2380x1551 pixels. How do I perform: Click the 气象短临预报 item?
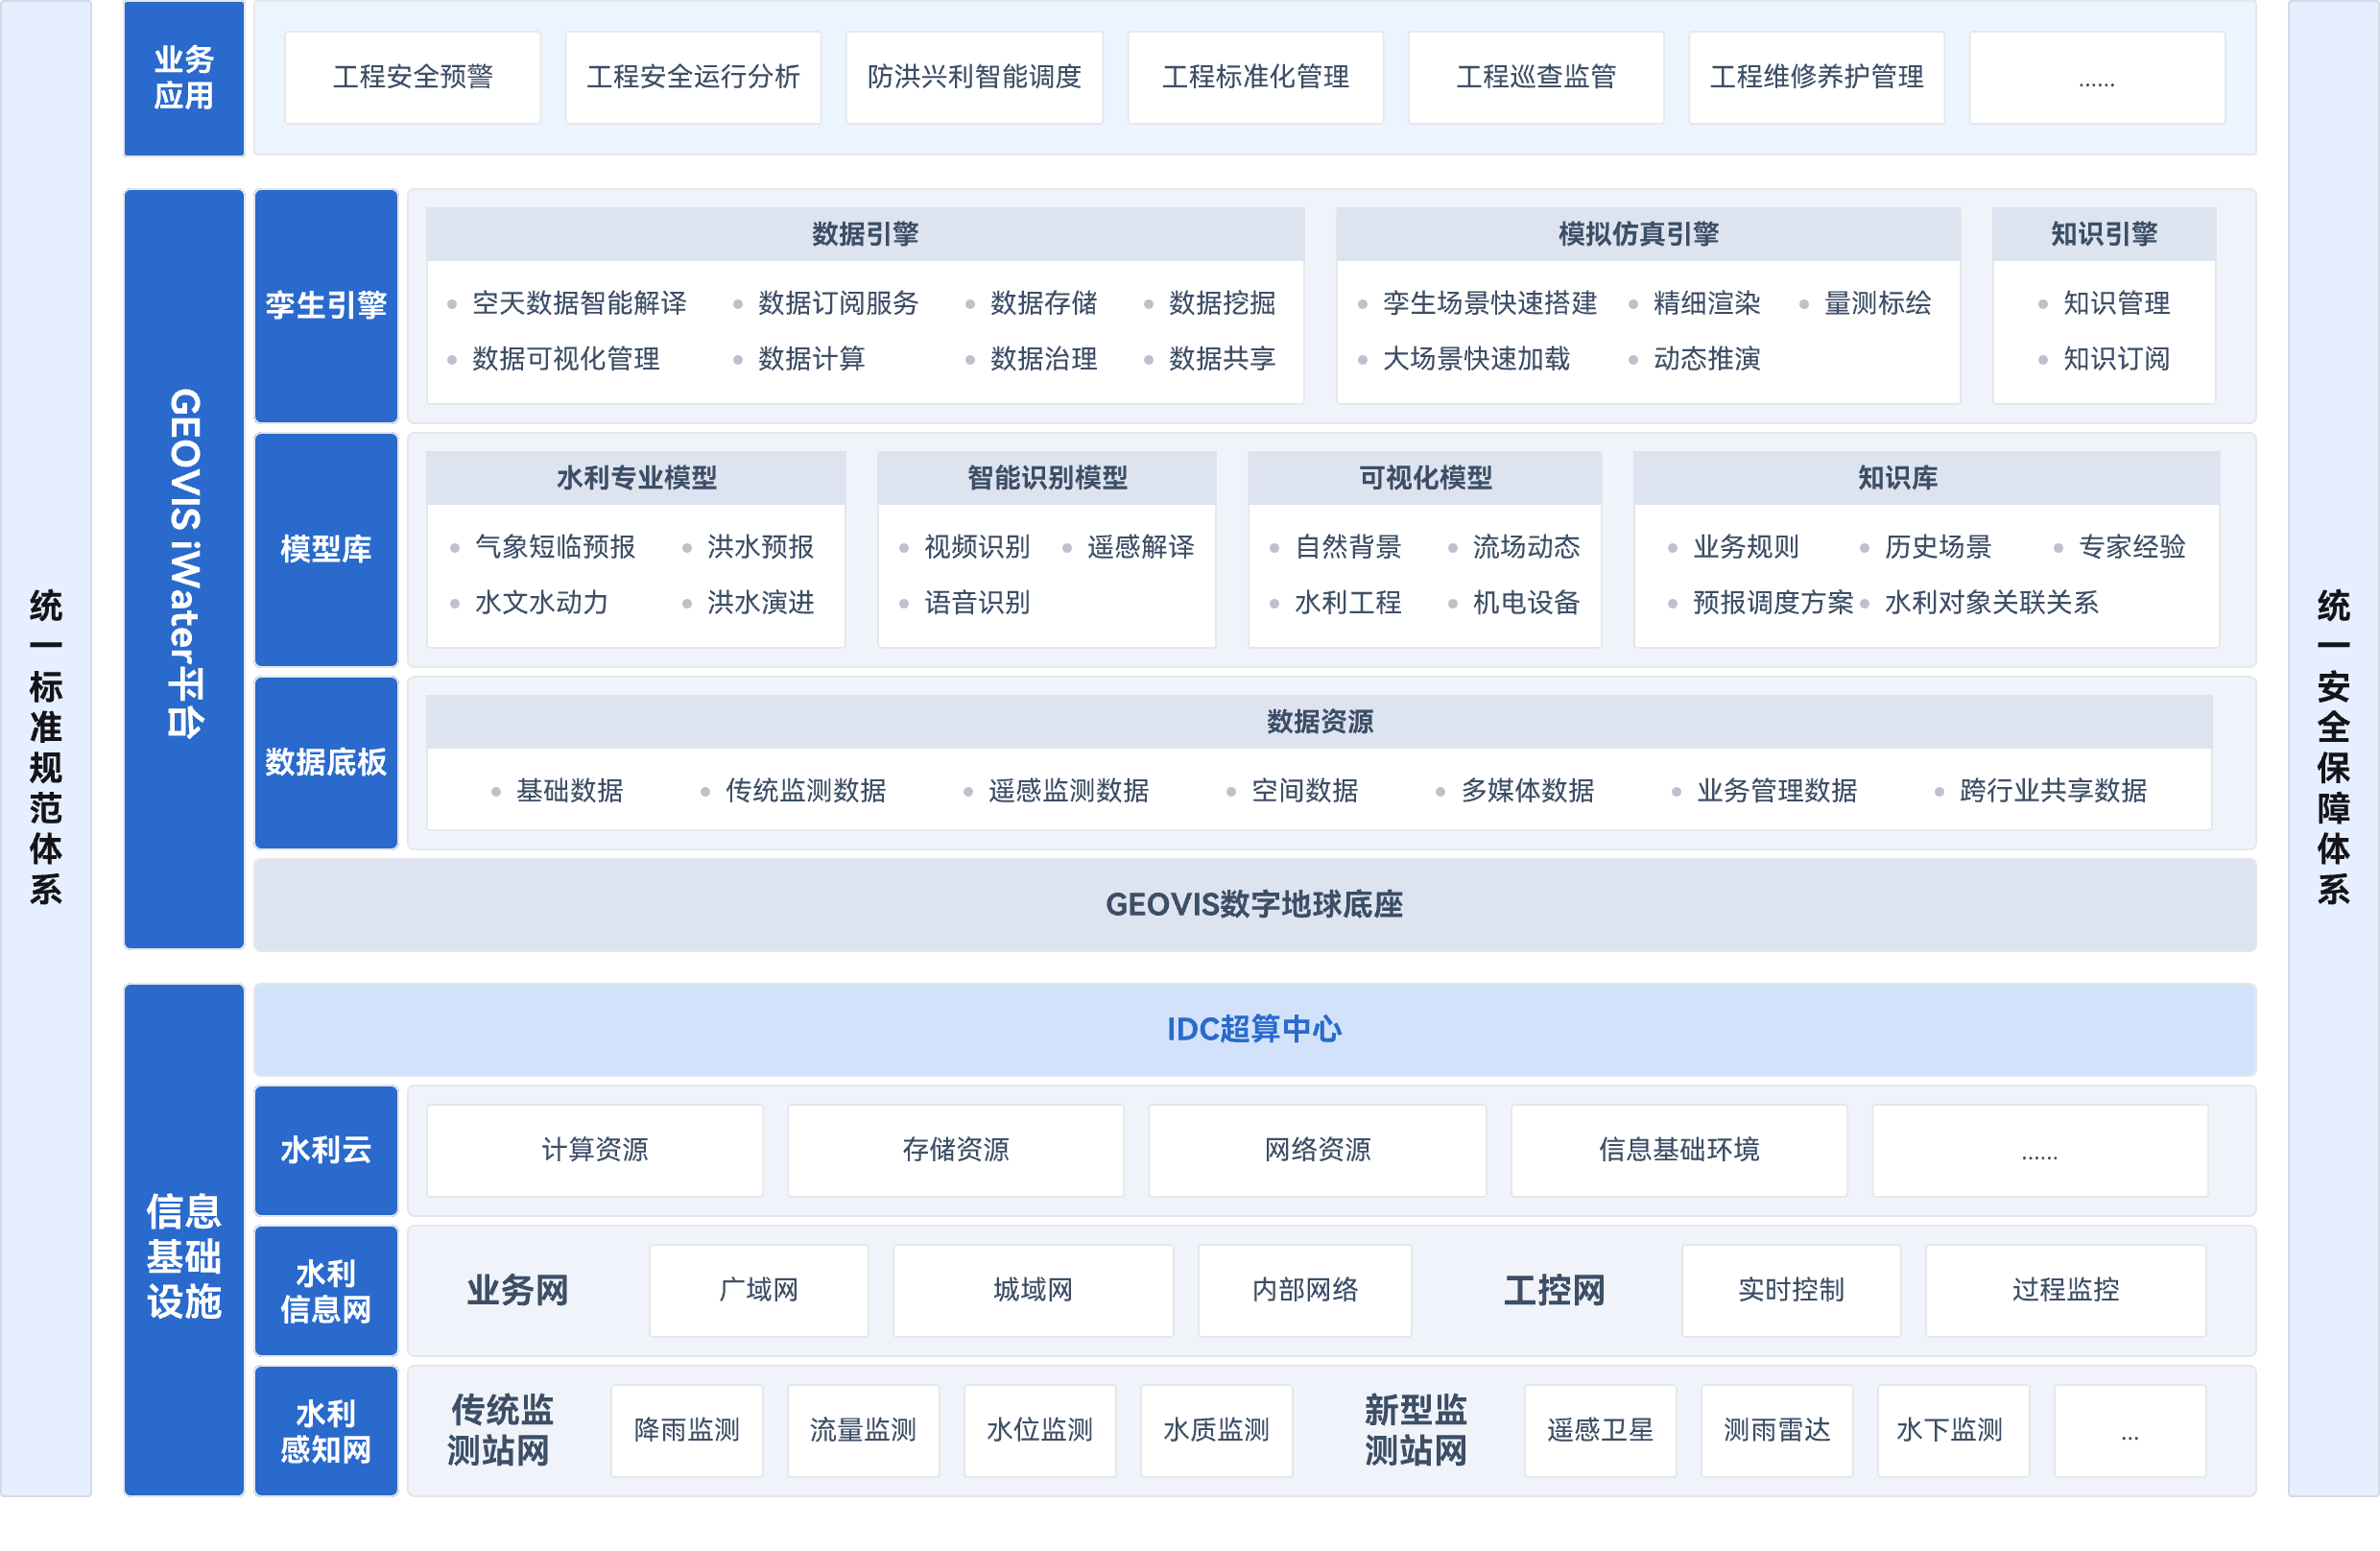[x=555, y=547]
